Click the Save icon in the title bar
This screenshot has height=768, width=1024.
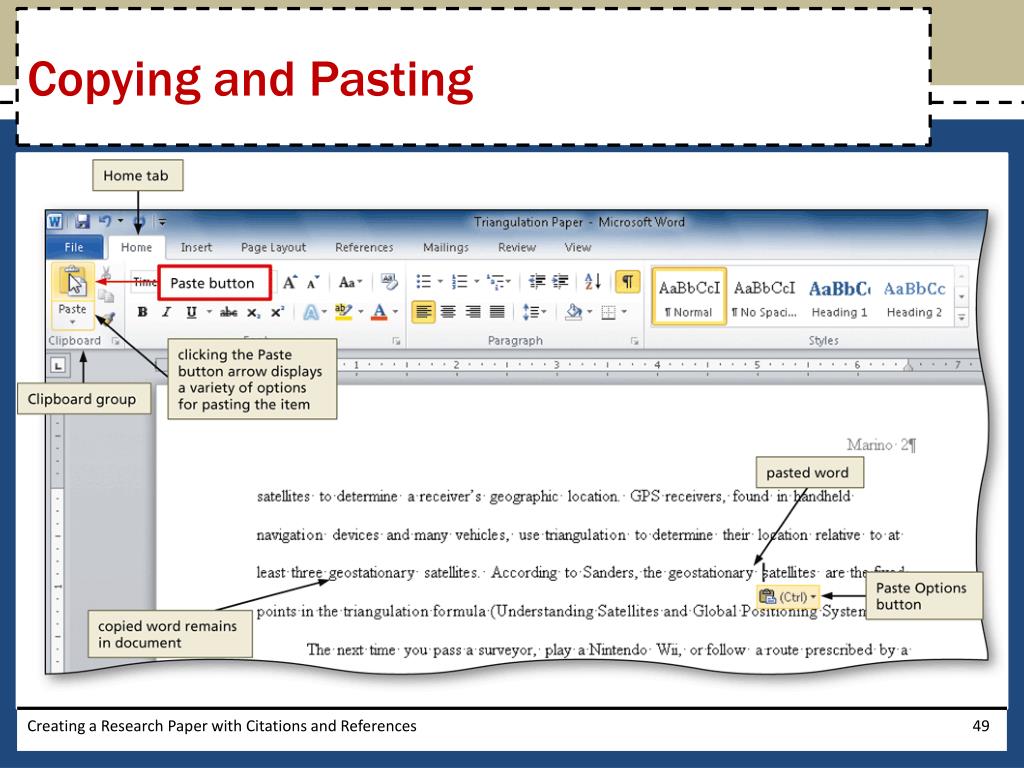pos(82,221)
